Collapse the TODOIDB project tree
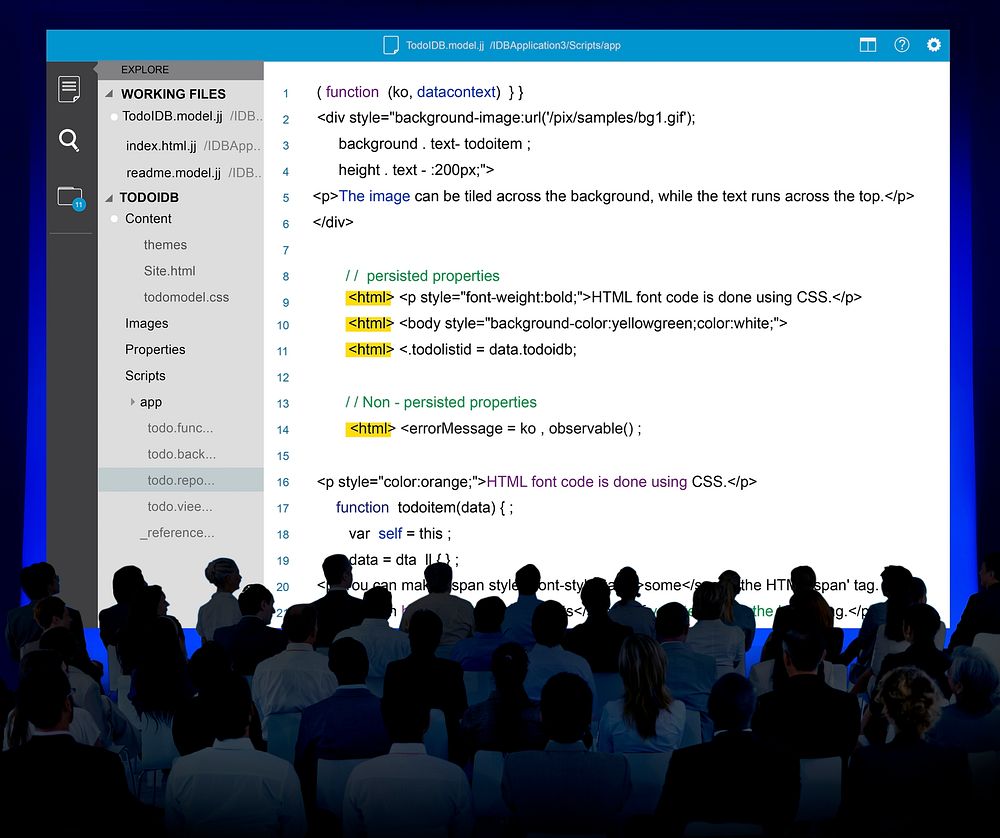 coord(109,198)
